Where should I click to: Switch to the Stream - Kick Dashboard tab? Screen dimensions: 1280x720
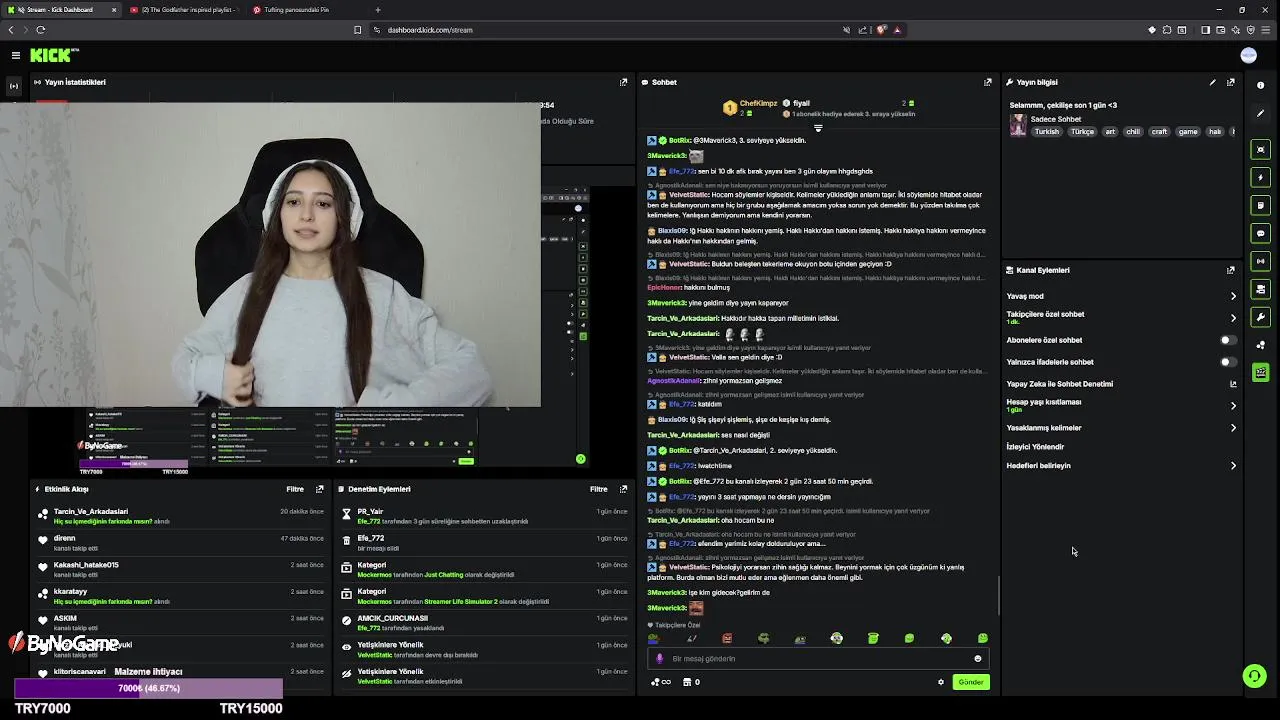tap(62, 10)
